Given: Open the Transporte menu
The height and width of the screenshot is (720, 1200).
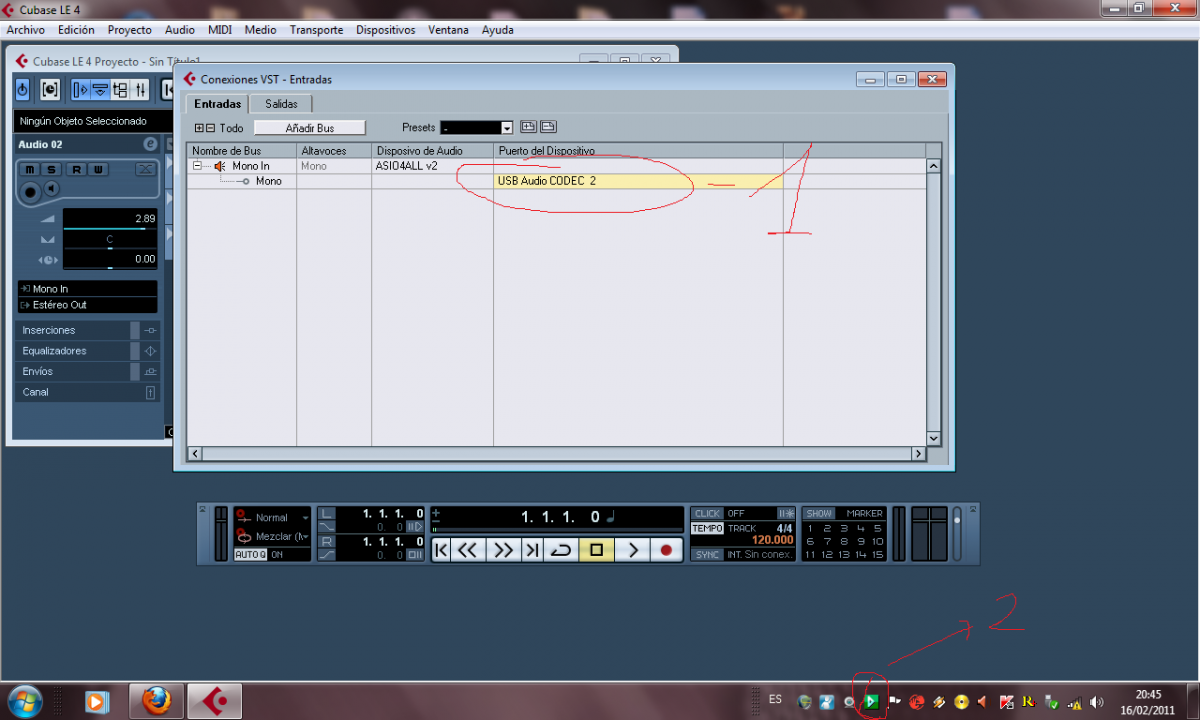Looking at the screenshot, I should pos(316,30).
